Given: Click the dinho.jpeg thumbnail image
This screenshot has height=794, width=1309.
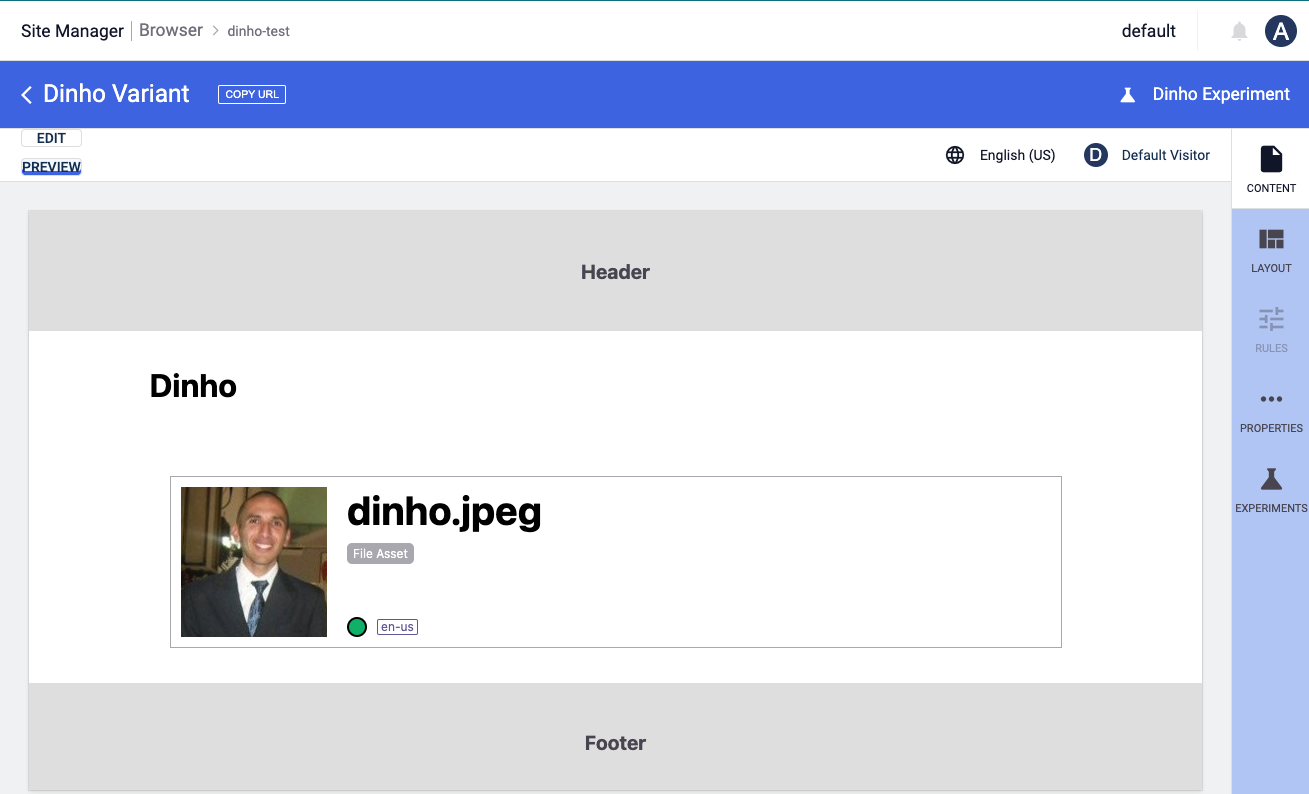Looking at the screenshot, I should point(253,561).
